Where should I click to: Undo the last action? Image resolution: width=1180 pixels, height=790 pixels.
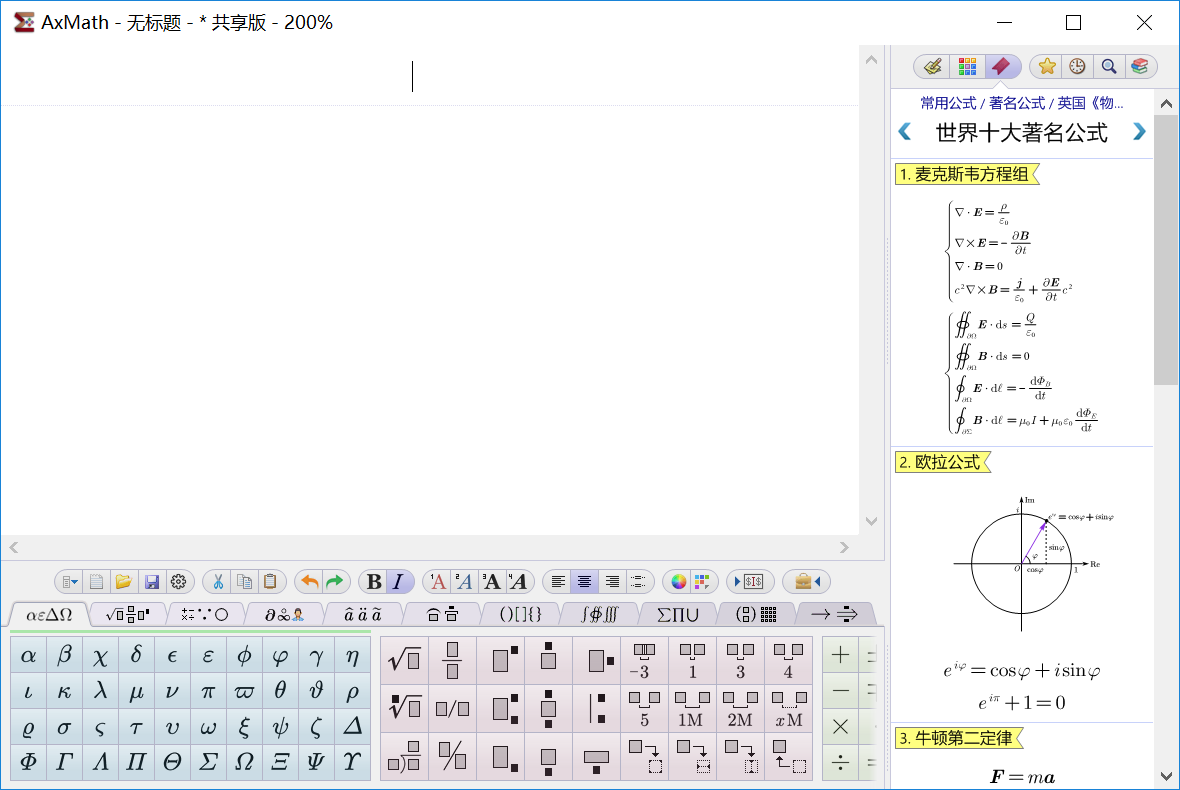coord(309,582)
